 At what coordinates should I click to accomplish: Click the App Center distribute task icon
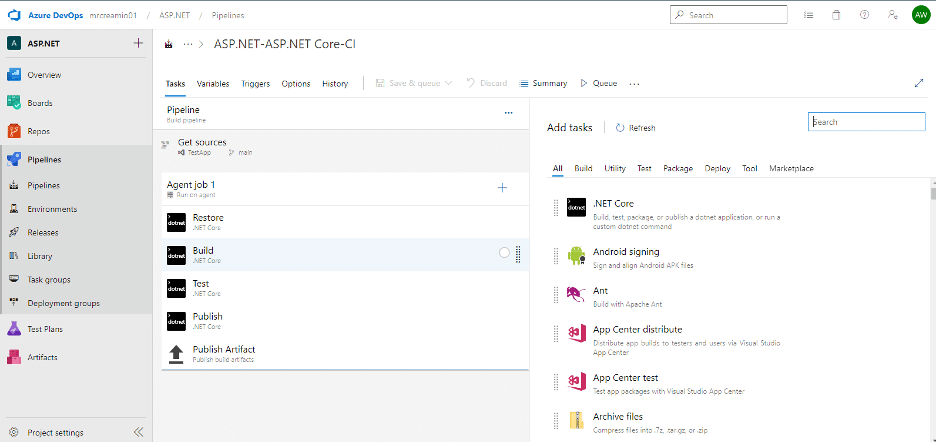tap(576, 333)
